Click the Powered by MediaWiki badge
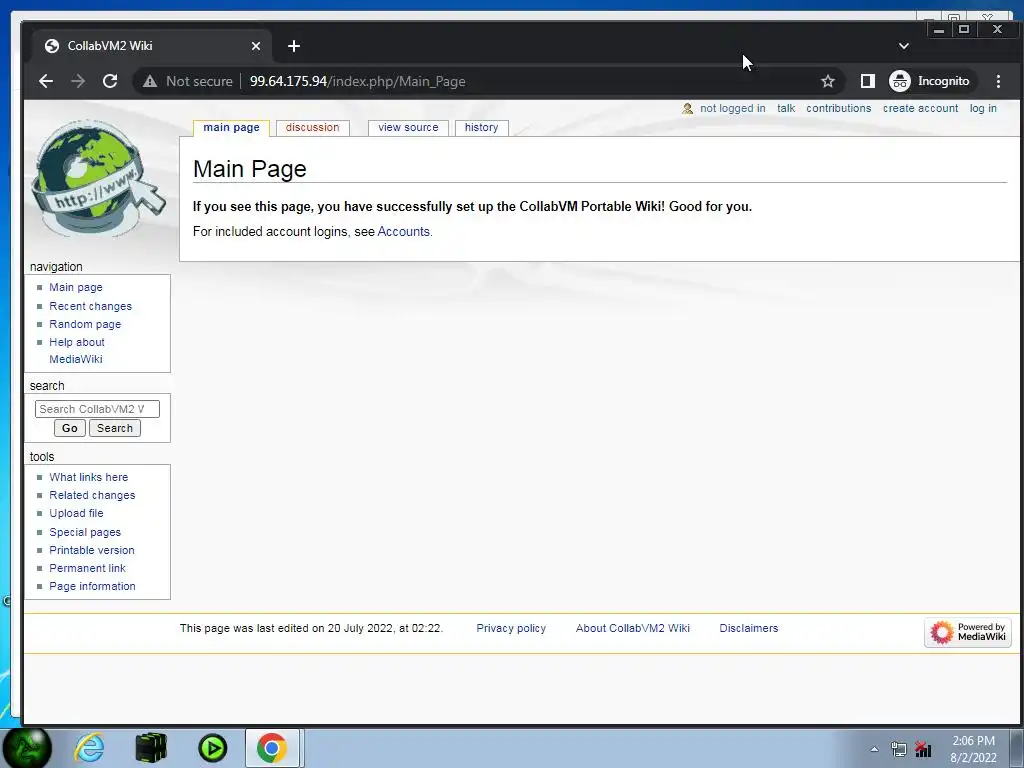The height and width of the screenshot is (768, 1024). pos(968,632)
